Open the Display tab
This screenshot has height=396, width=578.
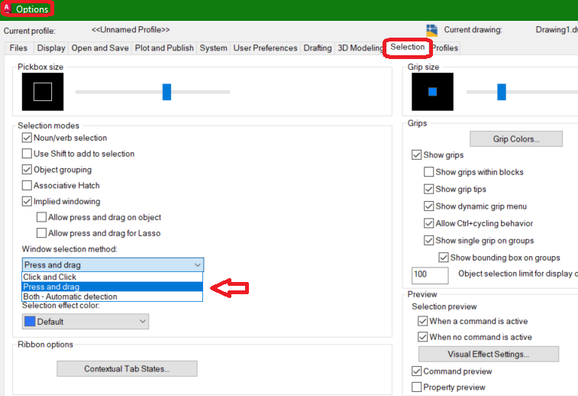click(51, 48)
